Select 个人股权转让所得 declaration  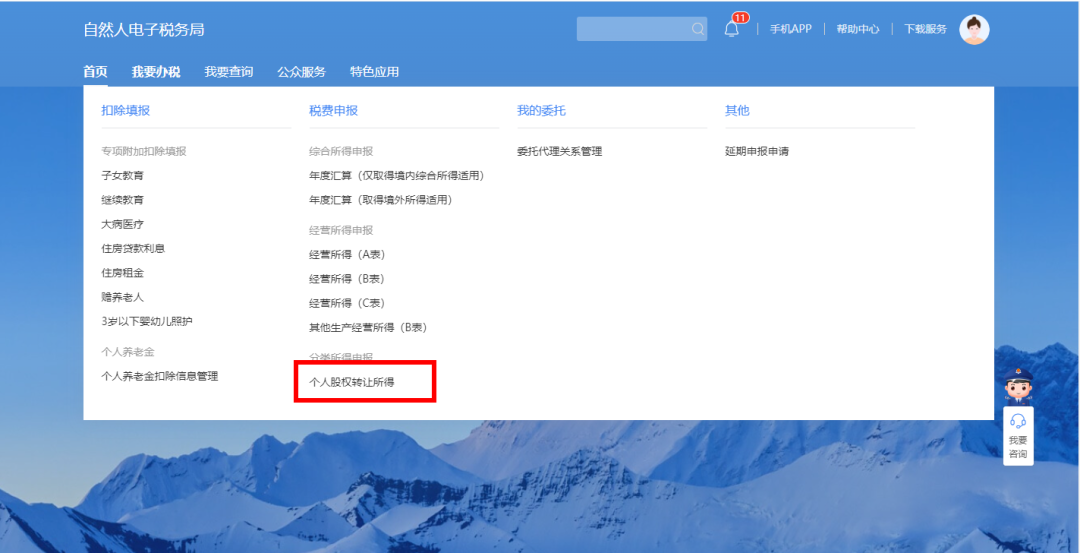(x=351, y=382)
